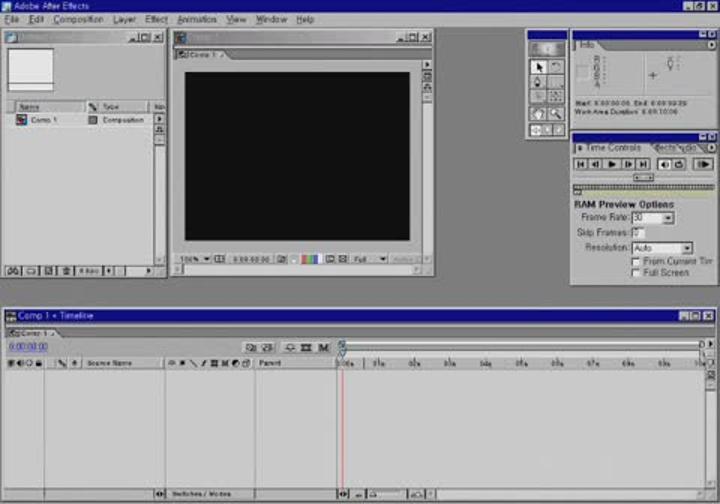Open the Layer menu

pyautogui.click(x=124, y=19)
